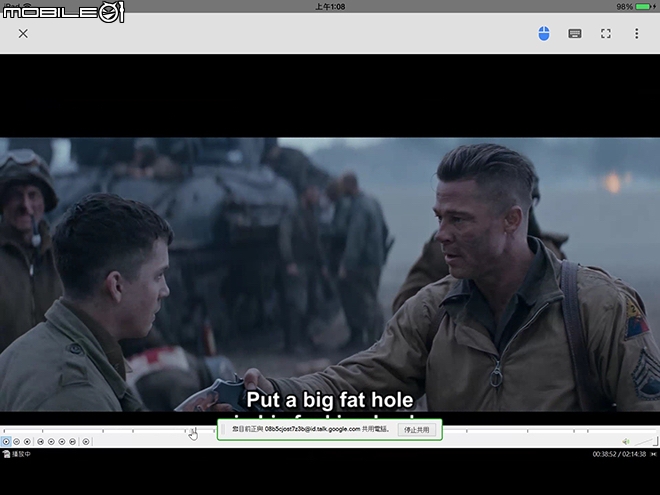Viewport: 660px width, 495px height.
Task: Click the 播放中 playing status text
Action: [x=21, y=454]
